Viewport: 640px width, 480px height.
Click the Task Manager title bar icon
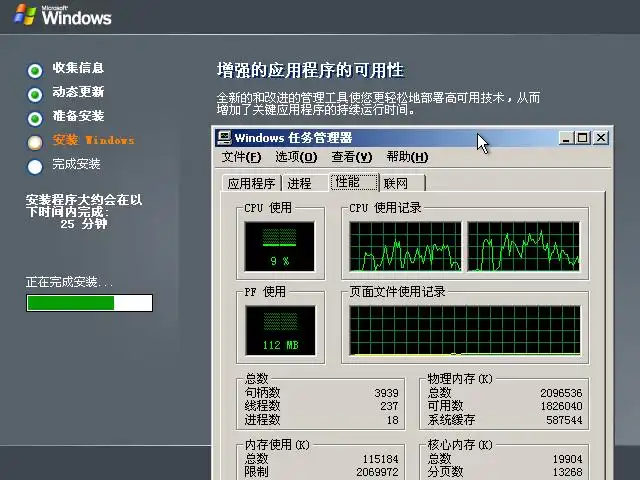point(224,138)
